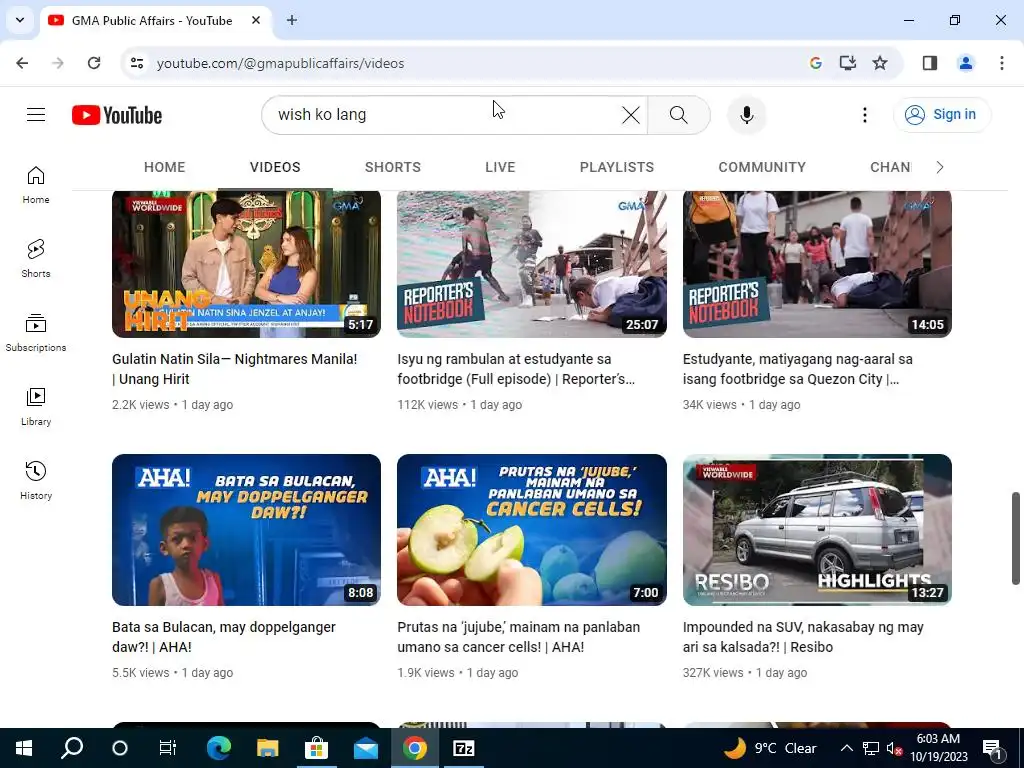Launch Microsoft Edge from the taskbar
Viewport: 1024px width, 768px height.
[219, 748]
